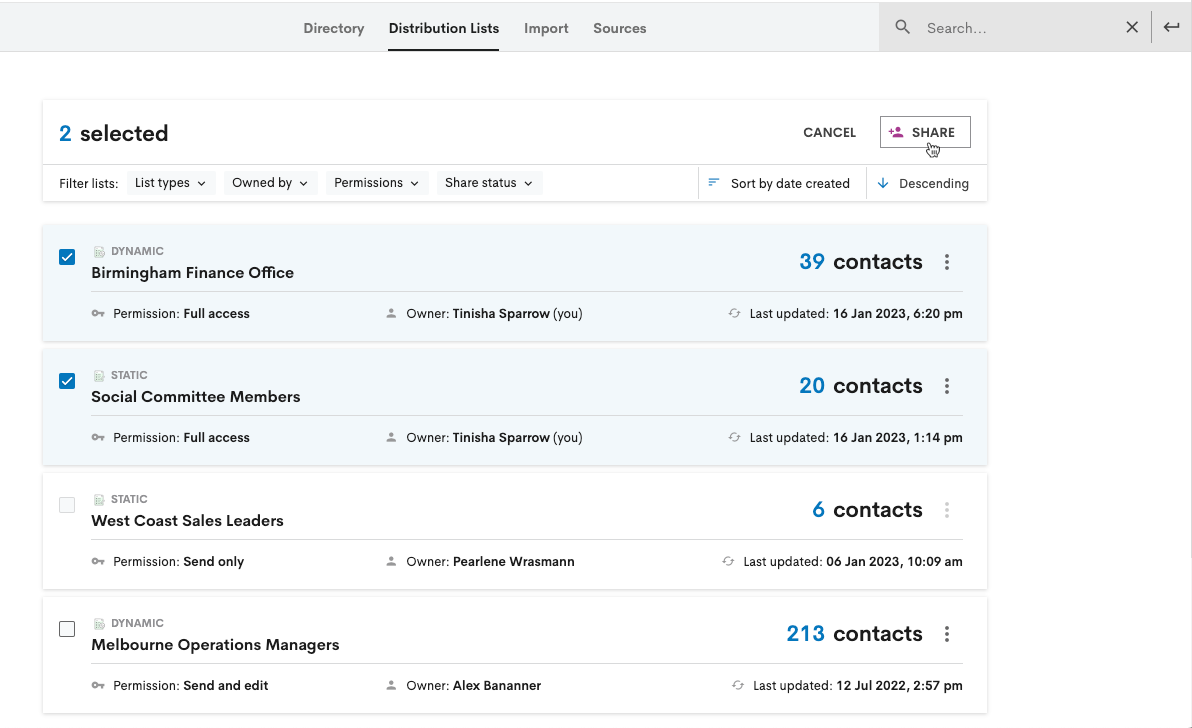Click the descending arrow icon
The image size is (1192, 728).
(883, 183)
